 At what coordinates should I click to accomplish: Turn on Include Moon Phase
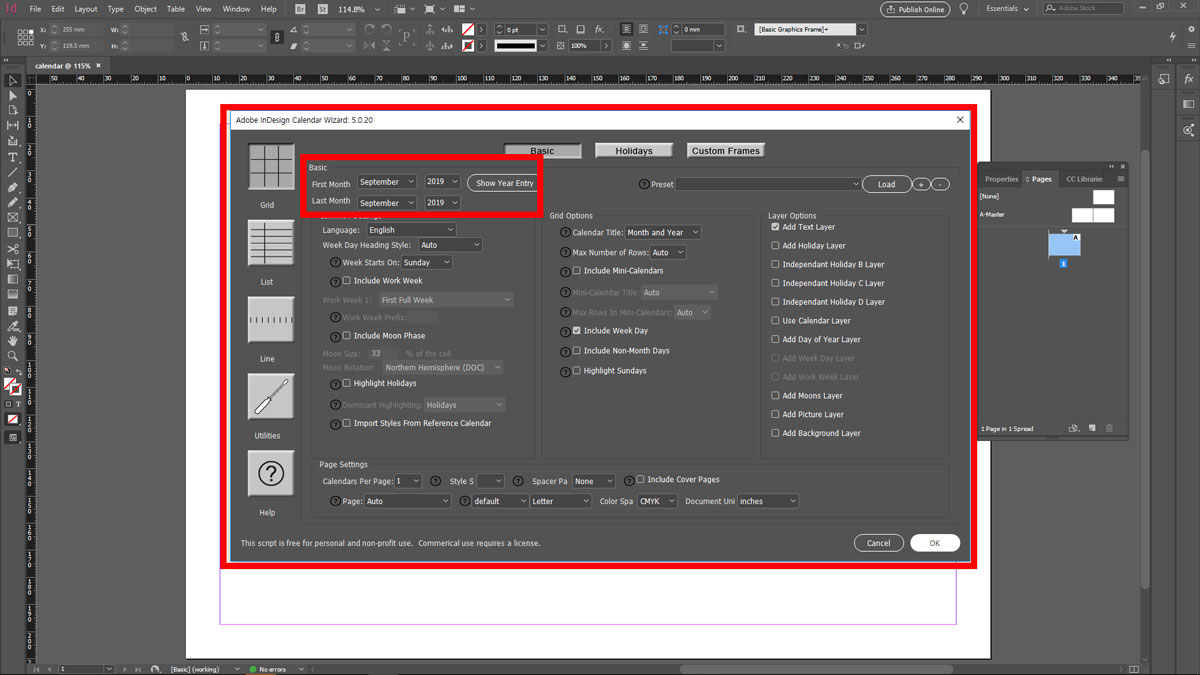[x=347, y=336]
